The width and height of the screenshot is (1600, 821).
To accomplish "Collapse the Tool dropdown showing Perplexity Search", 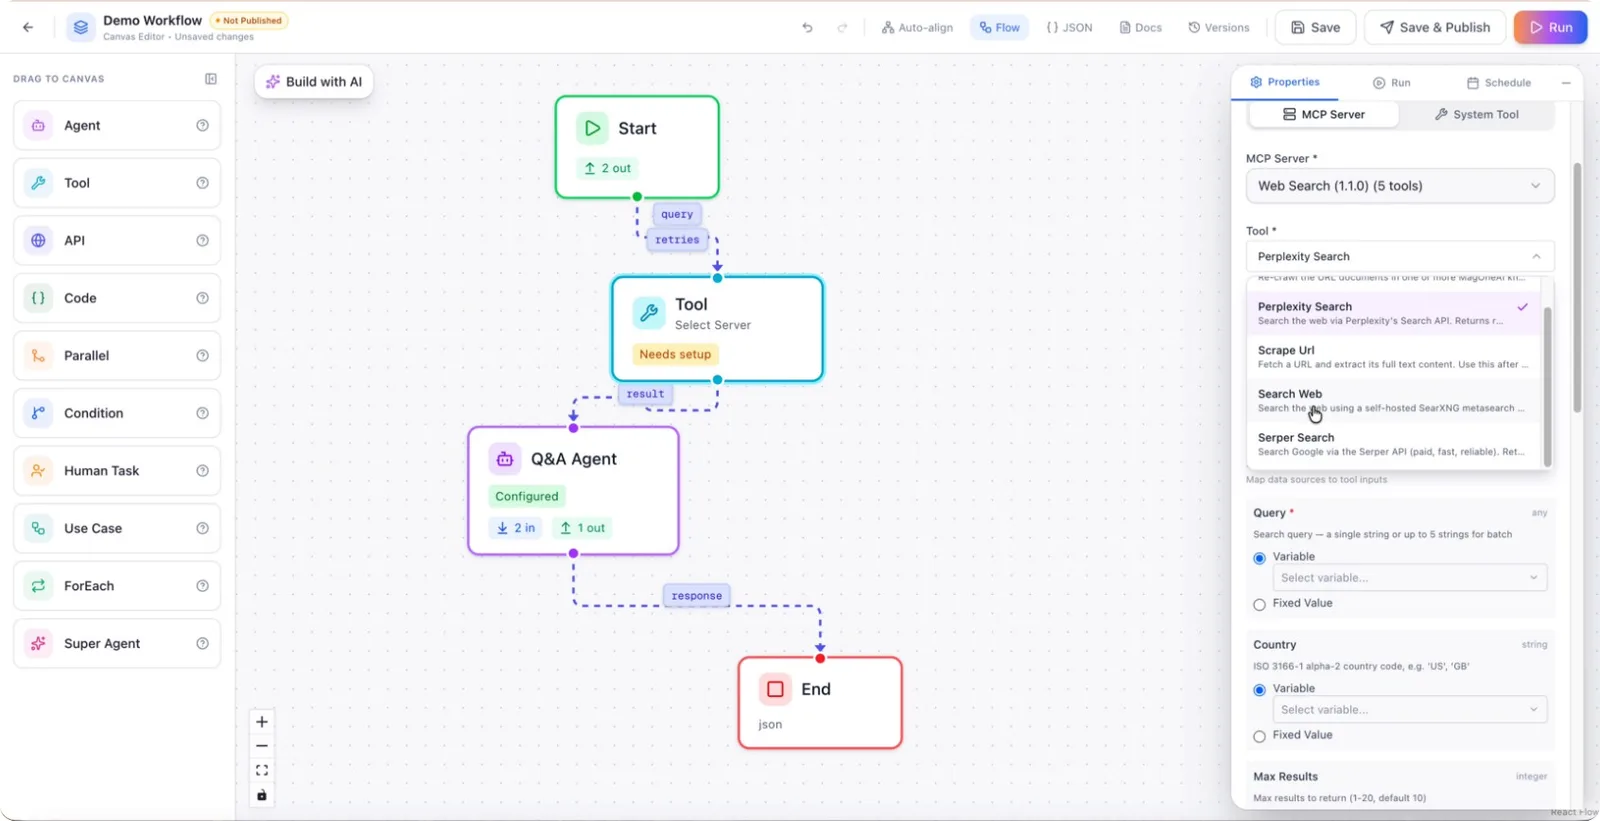I will (1400, 257).
